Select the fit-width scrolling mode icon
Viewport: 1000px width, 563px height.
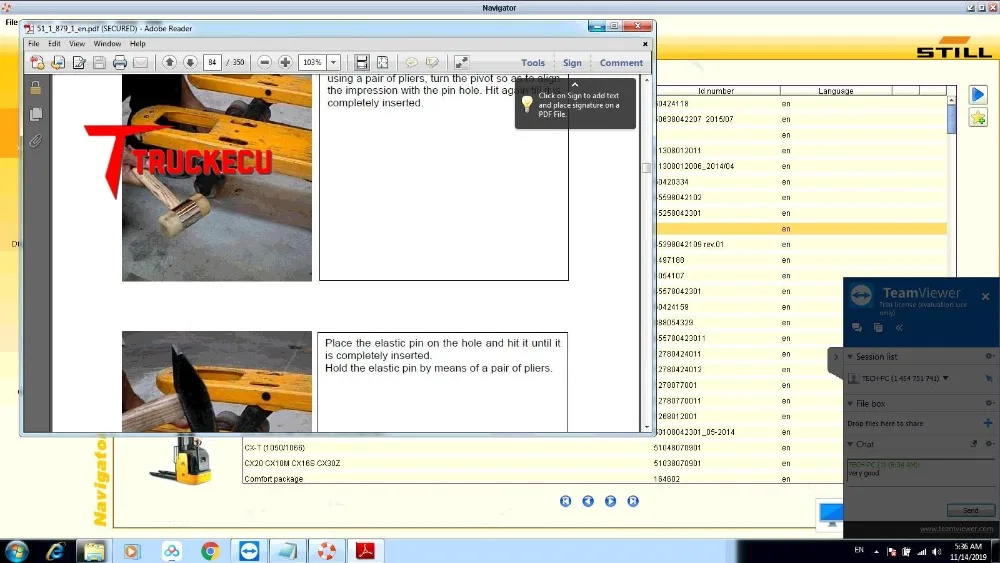click(x=362, y=62)
